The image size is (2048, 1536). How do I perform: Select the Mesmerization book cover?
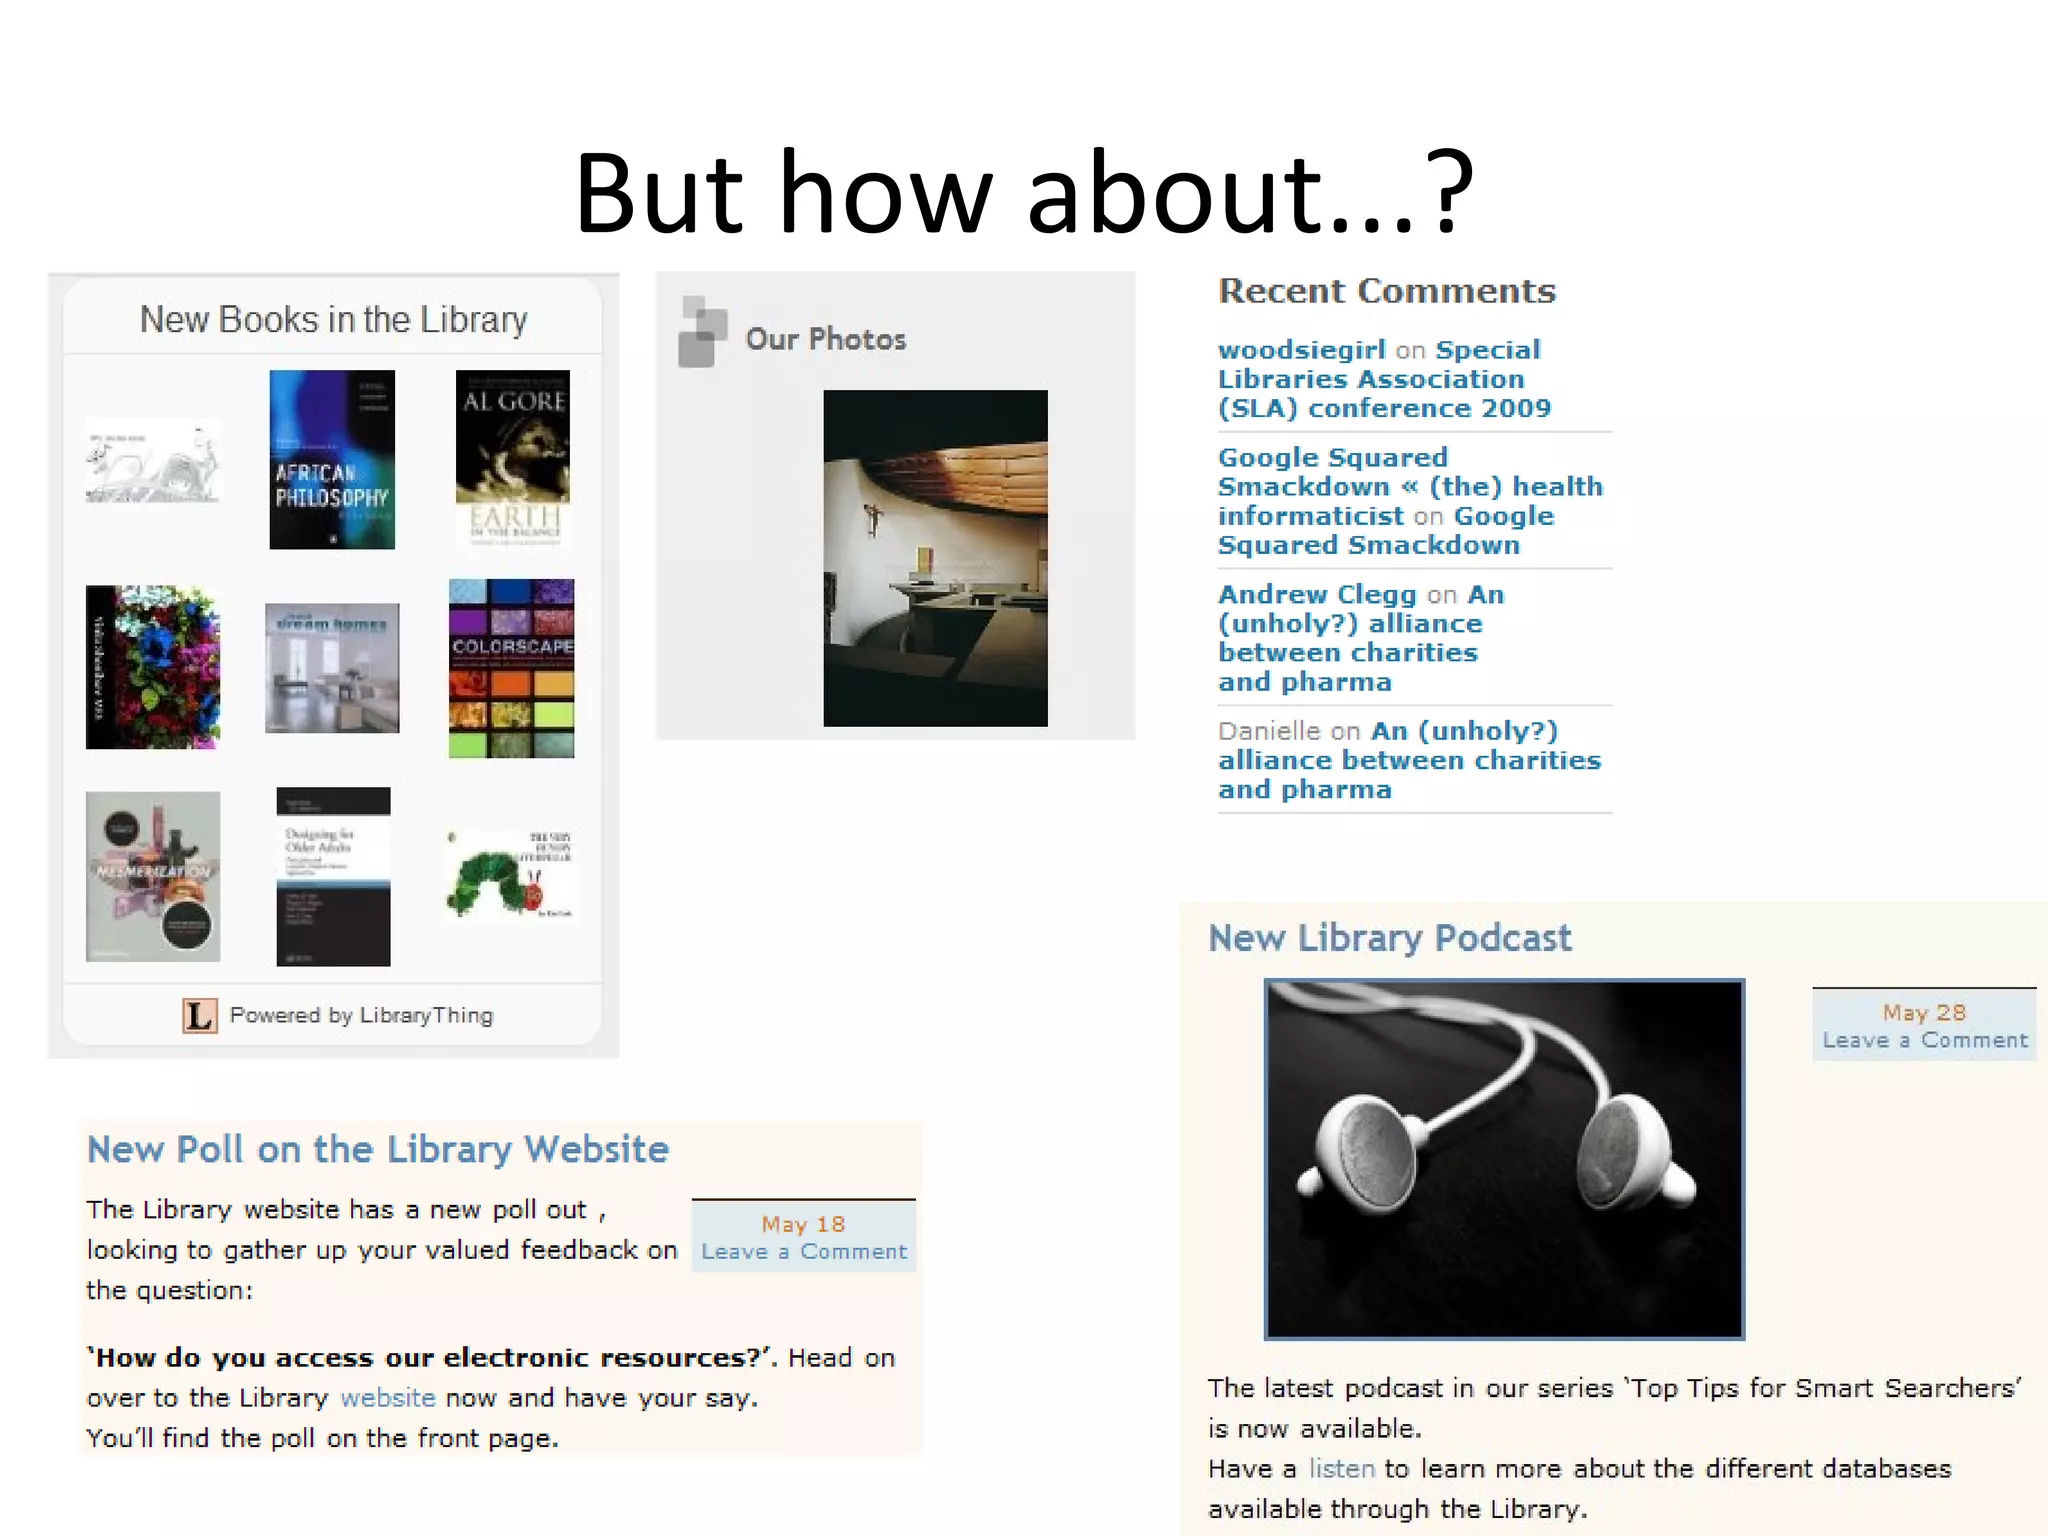(153, 876)
